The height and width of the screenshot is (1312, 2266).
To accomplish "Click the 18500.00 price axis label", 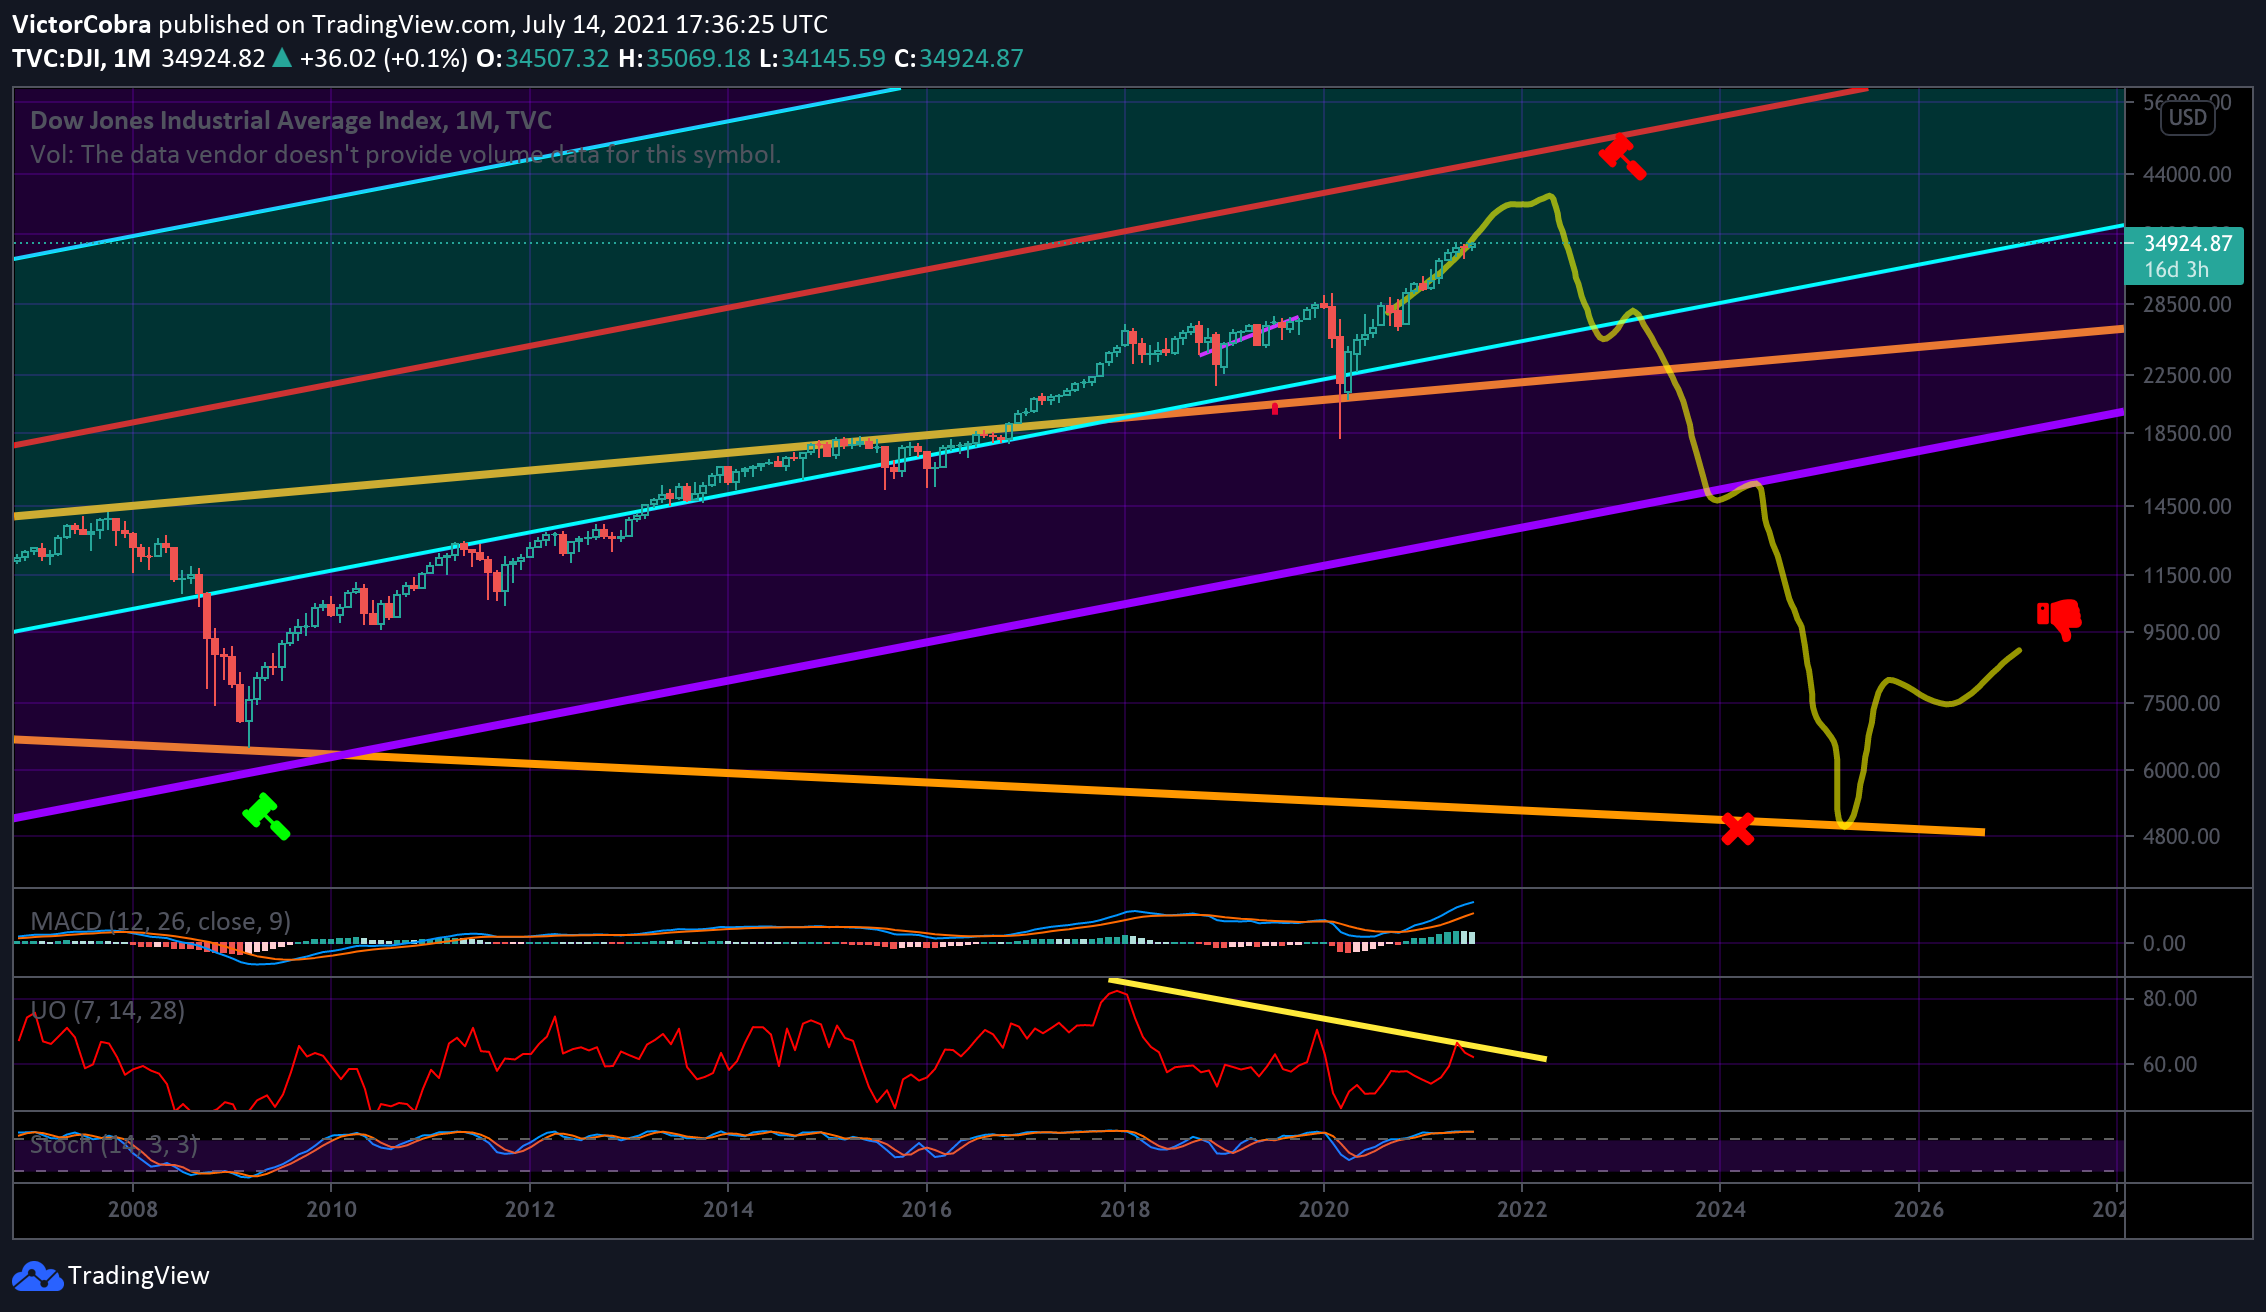I will (x=2188, y=433).
